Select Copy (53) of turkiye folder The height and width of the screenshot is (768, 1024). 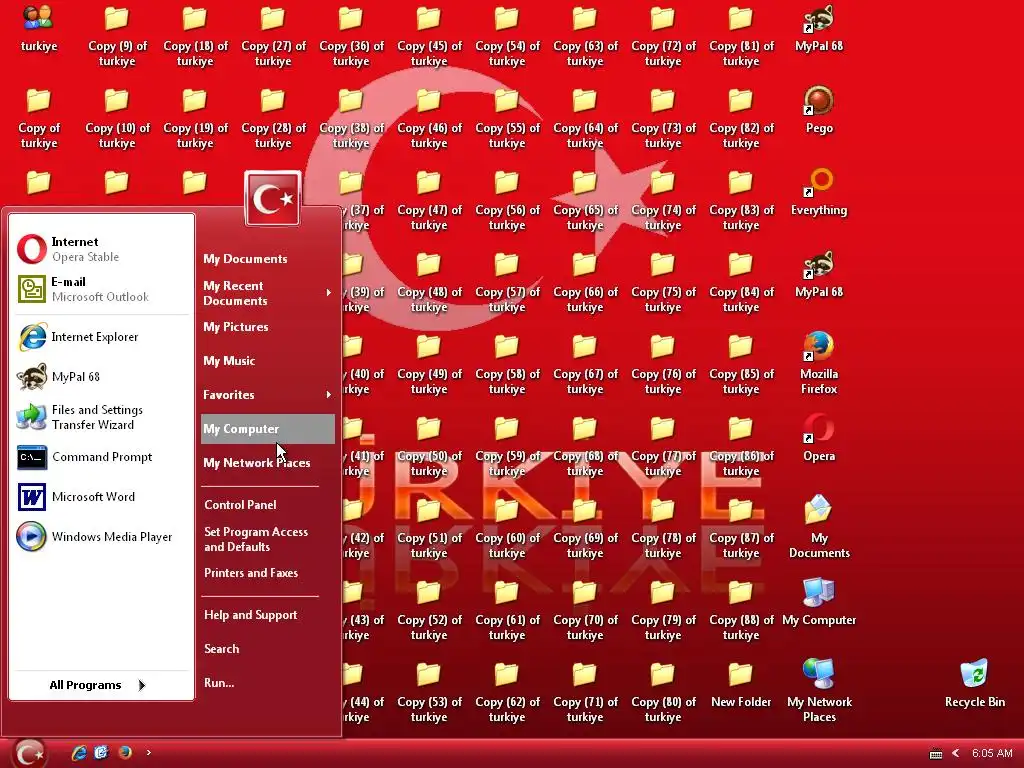click(x=428, y=691)
